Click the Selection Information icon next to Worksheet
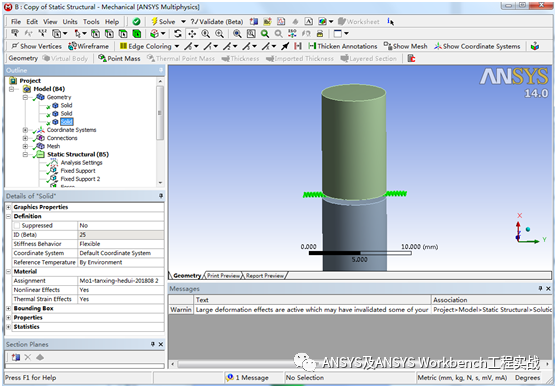This screenshot has width=557, height=388. tap(390, 22)
